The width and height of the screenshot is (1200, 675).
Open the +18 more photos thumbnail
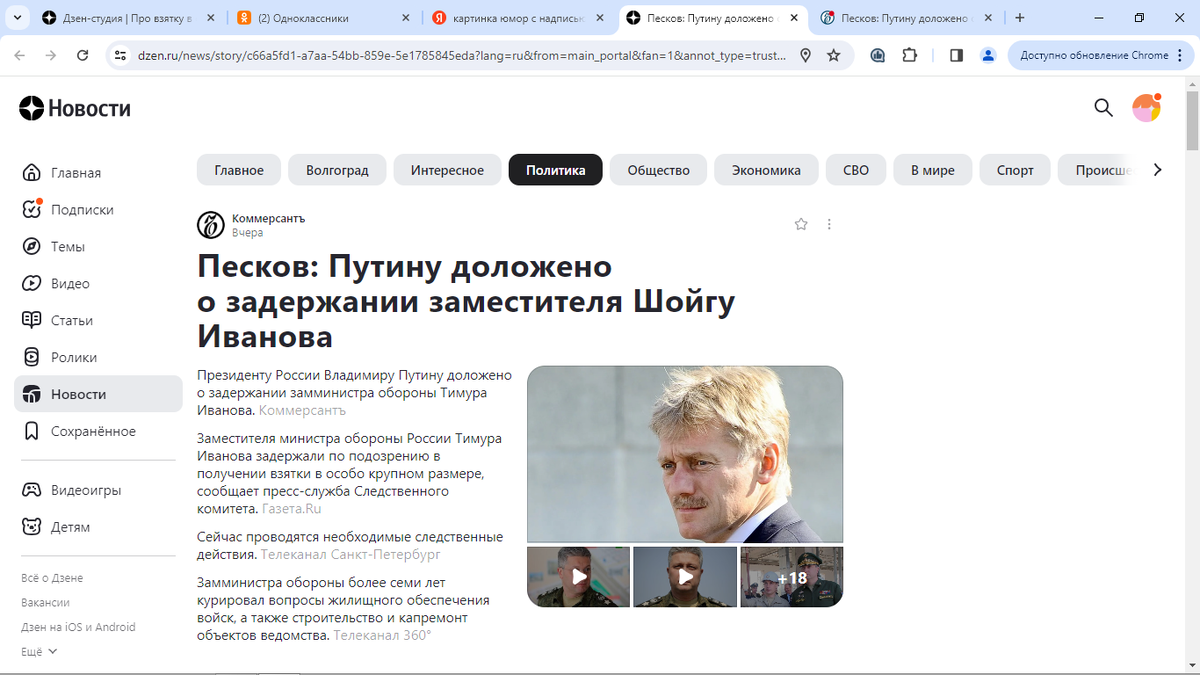[792, 577]
